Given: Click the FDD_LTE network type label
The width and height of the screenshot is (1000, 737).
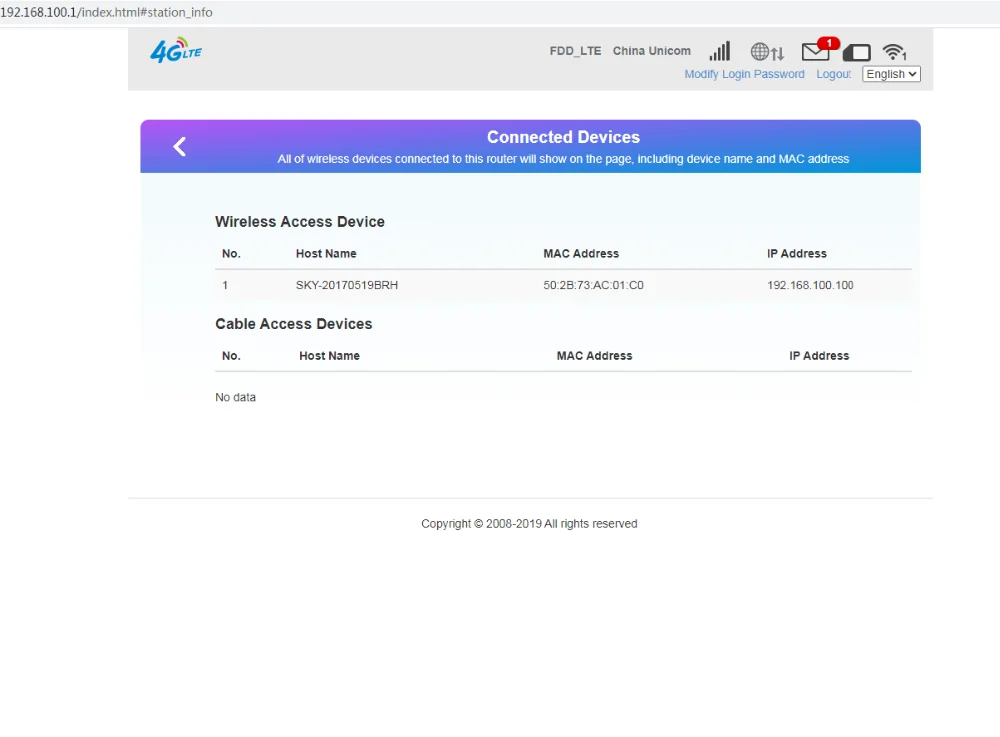Looking at the screenshot, I should pos(575,51).
